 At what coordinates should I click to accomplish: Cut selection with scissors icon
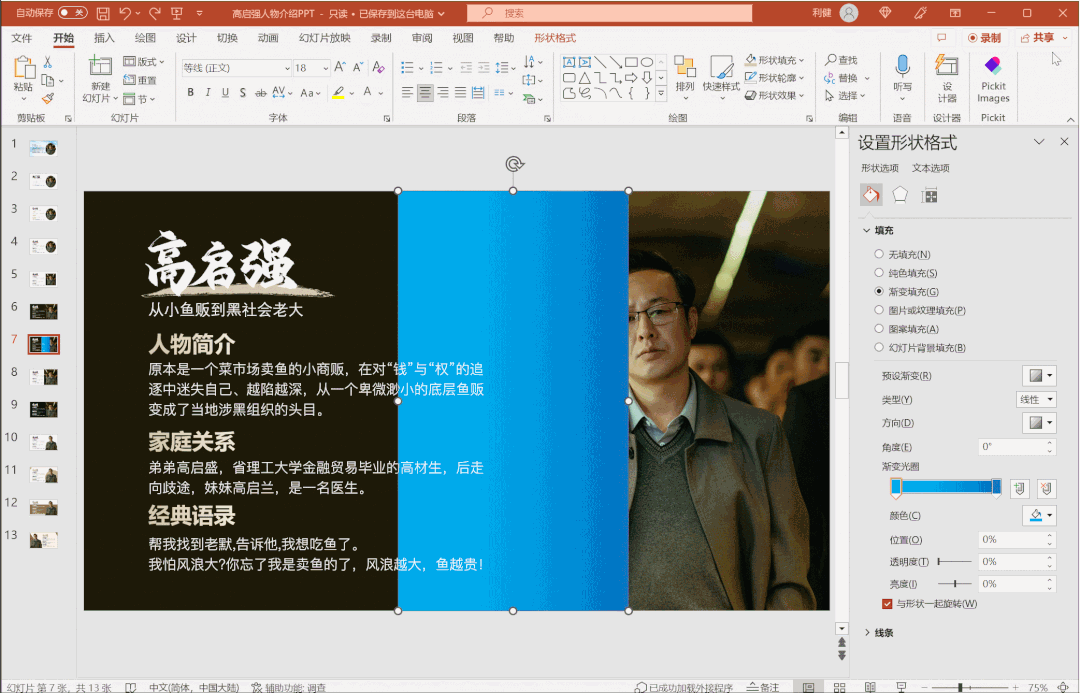(48, 63)
